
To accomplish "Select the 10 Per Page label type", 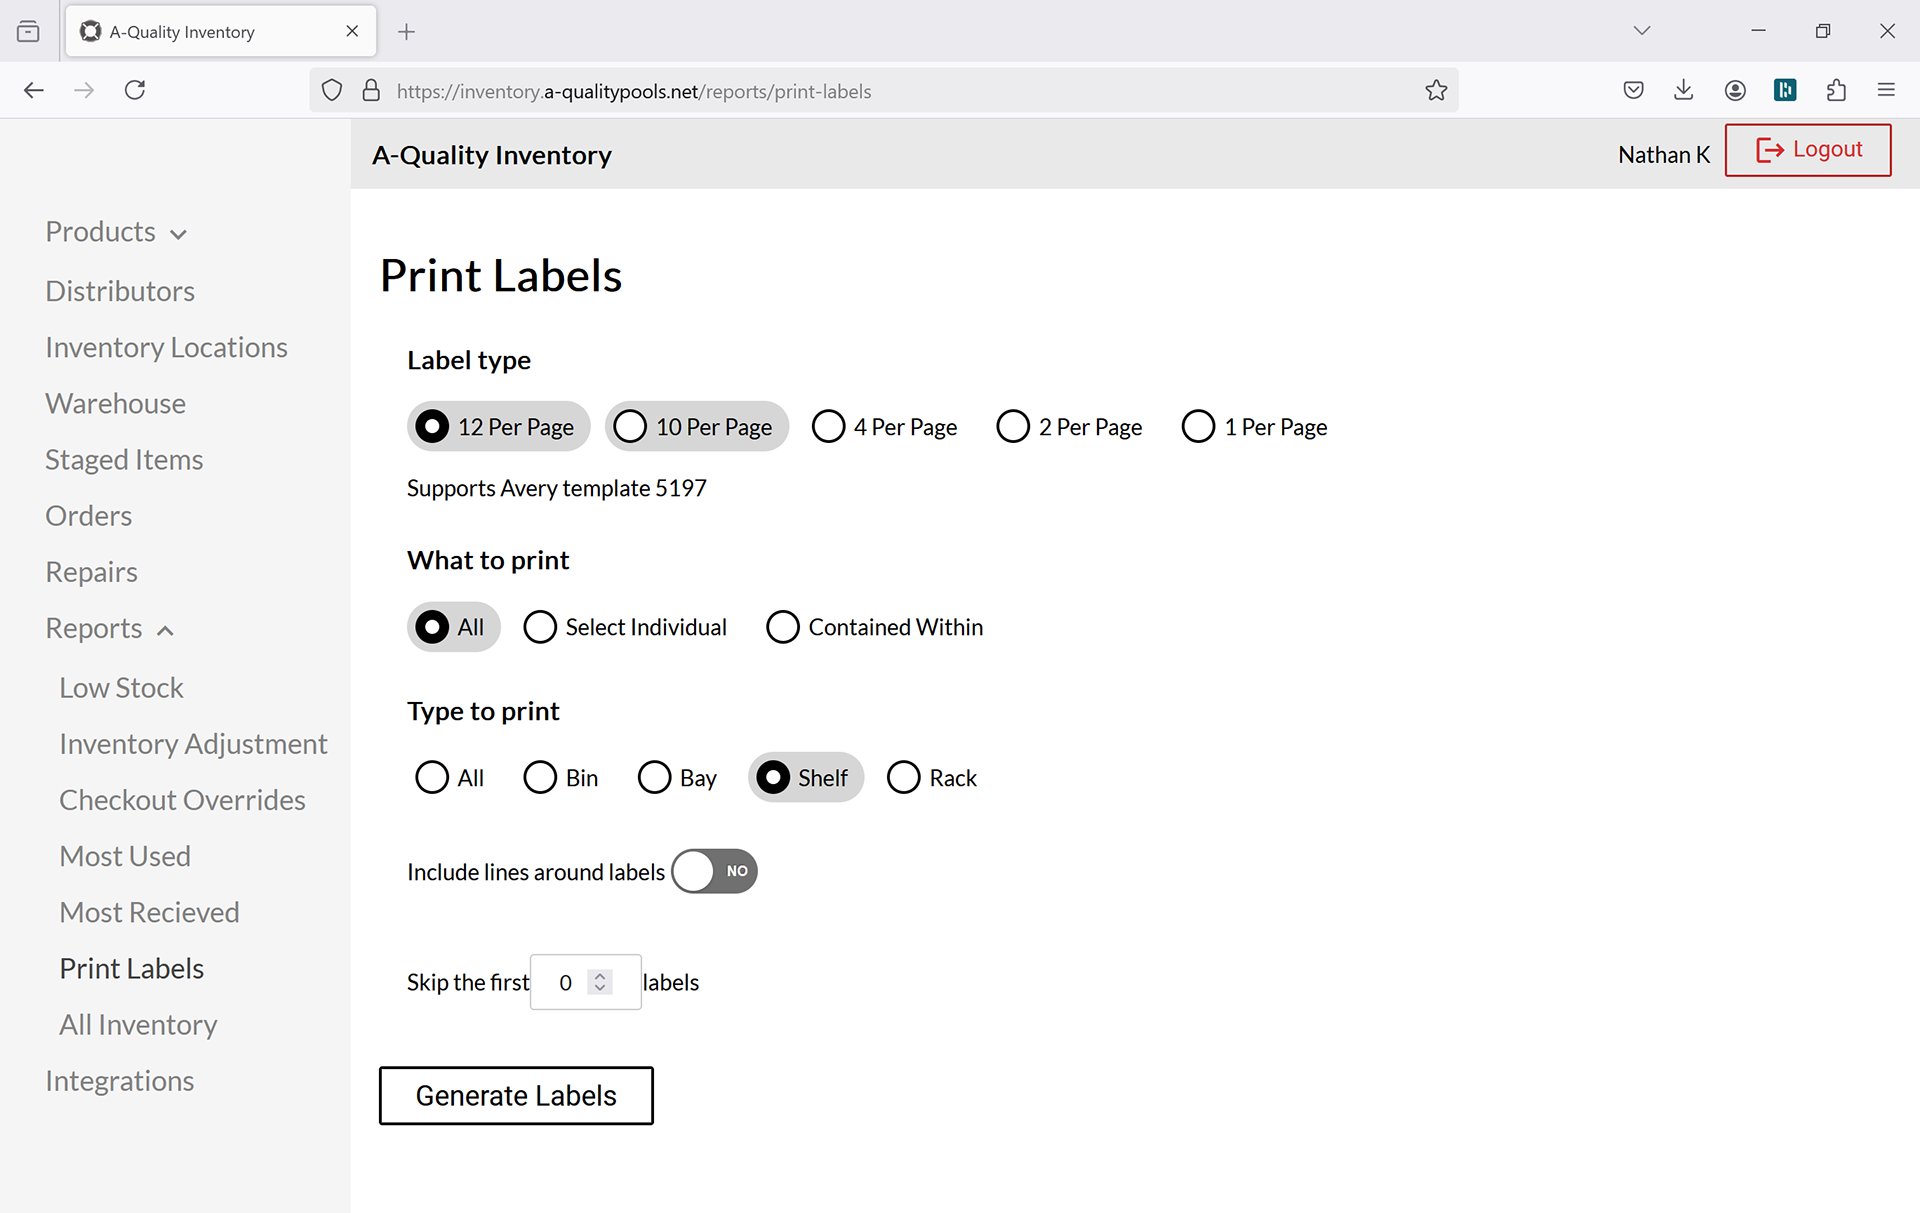I will [697, 427].
